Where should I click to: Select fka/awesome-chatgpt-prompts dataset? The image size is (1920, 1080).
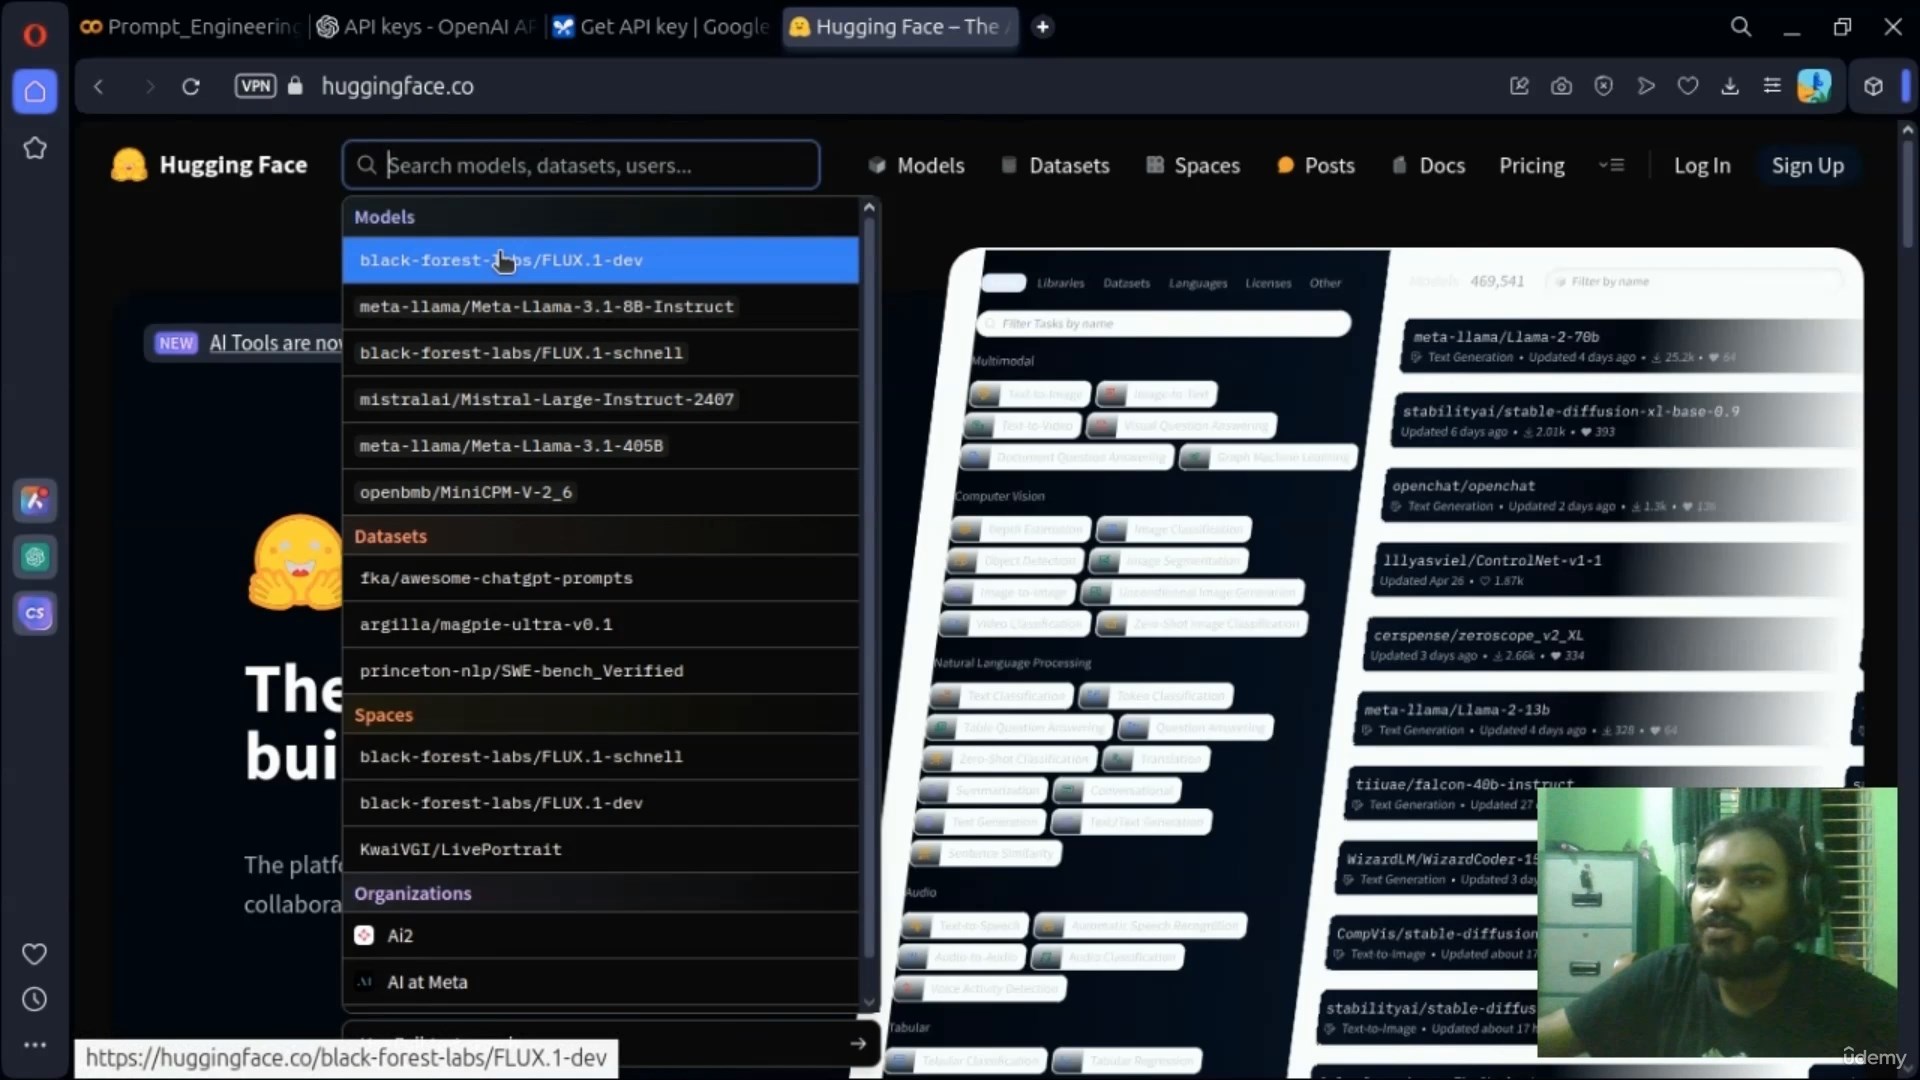tap(600, 578)
